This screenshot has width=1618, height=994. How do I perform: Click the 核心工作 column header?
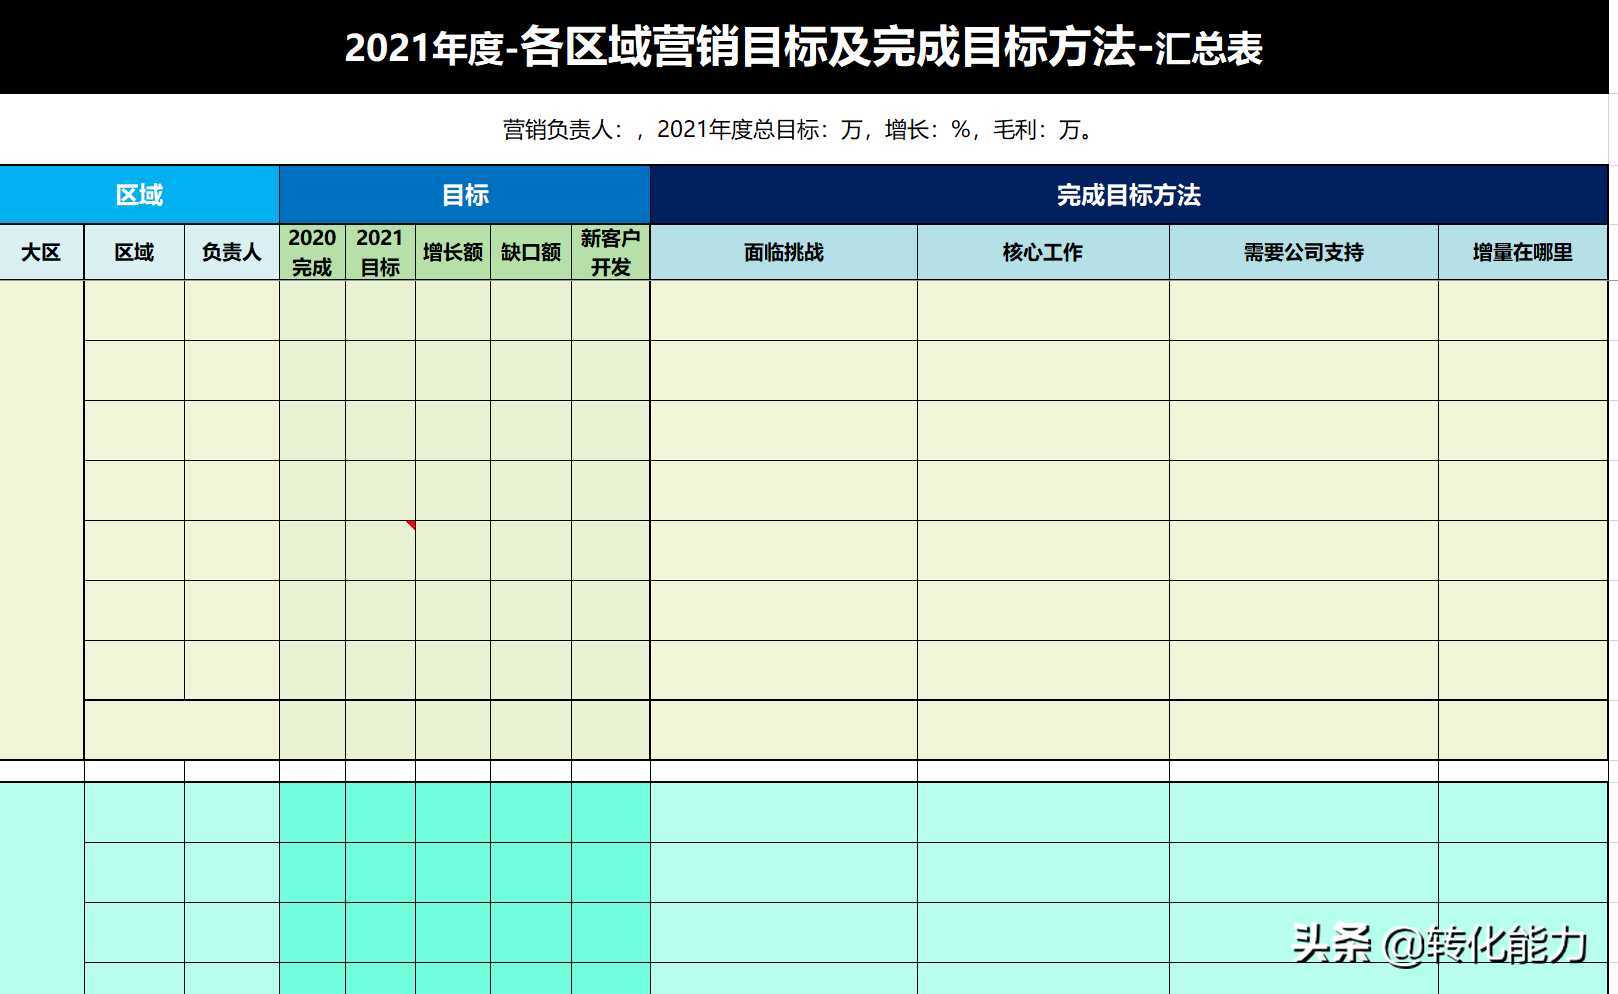coord(1043,252)
